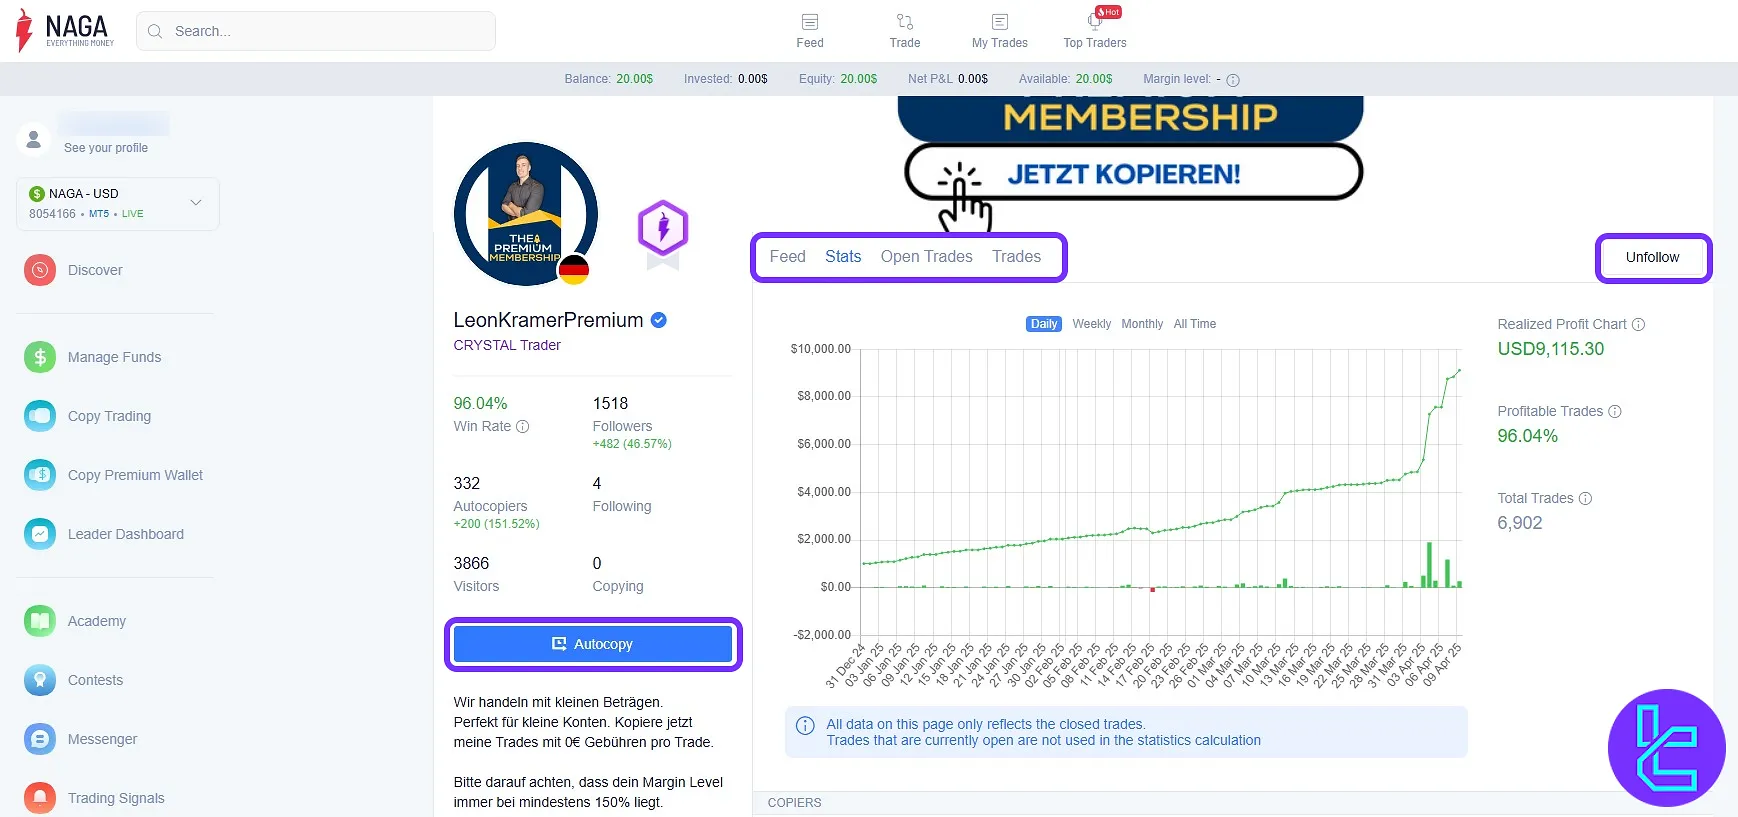
Task: Click the Margin level info icon
Action: (x=1233, y=80)
